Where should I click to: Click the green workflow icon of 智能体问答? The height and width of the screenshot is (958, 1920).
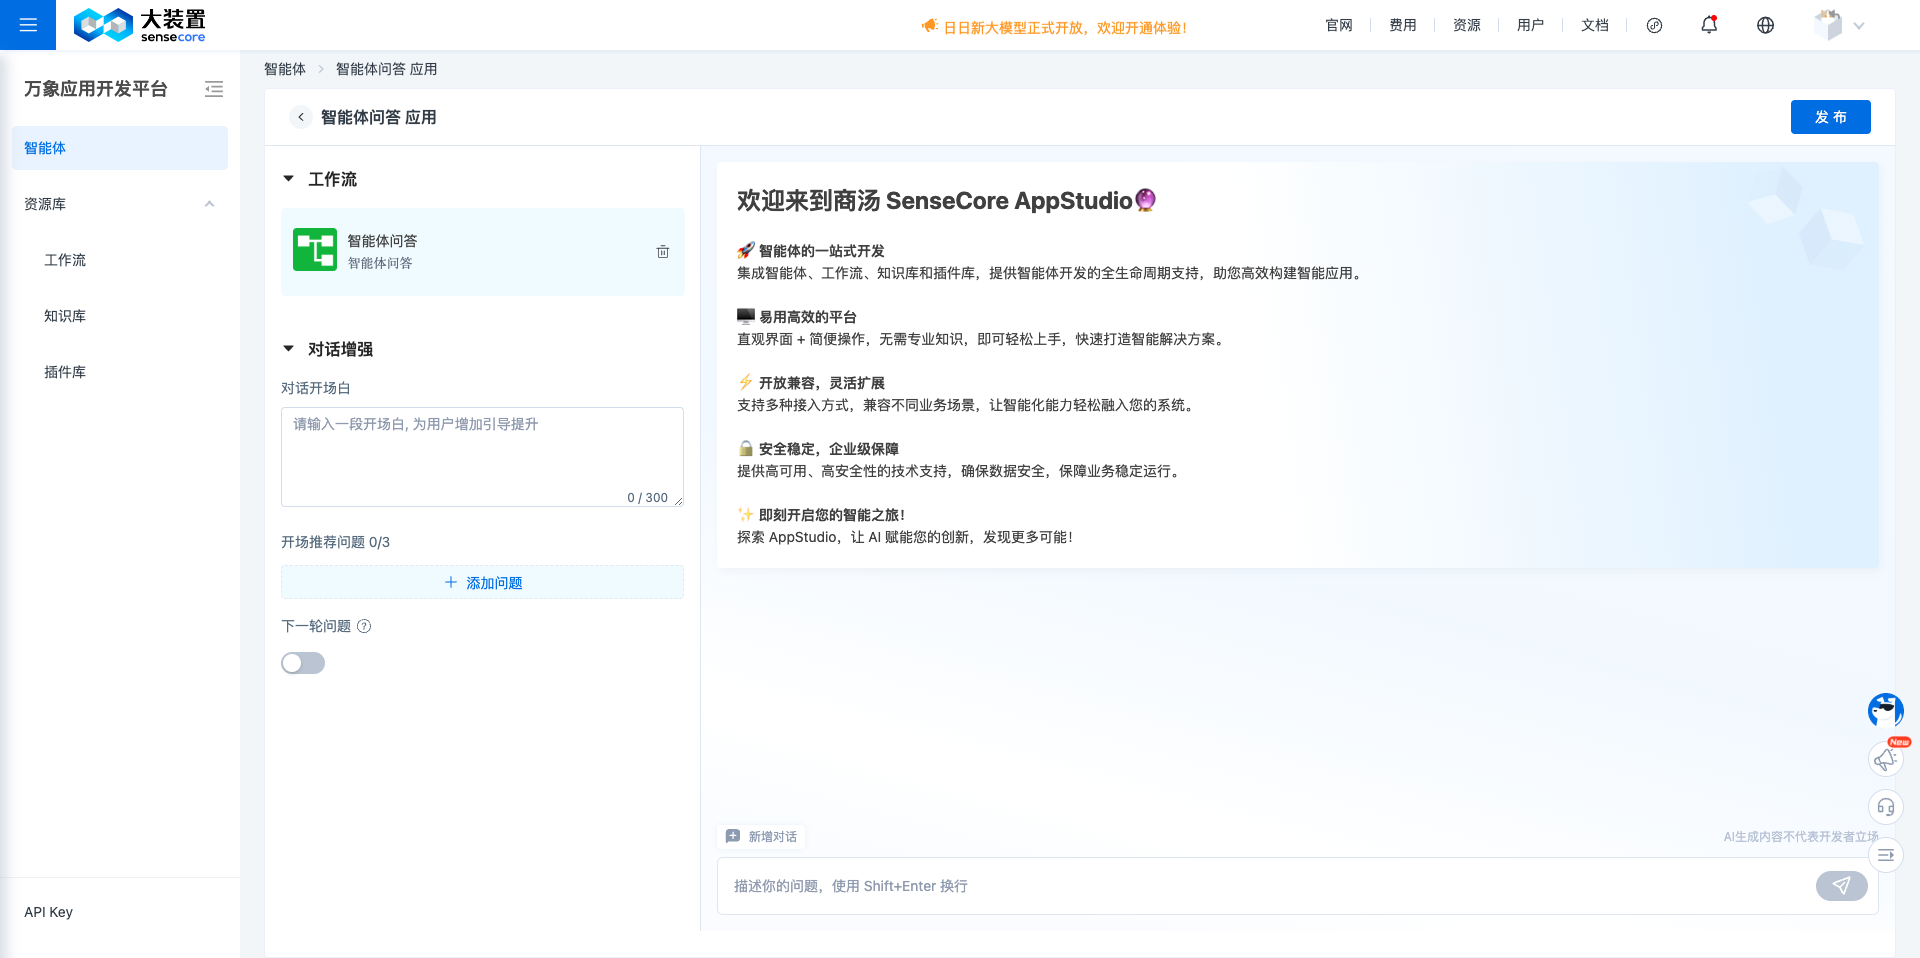[x=315, y=250]
